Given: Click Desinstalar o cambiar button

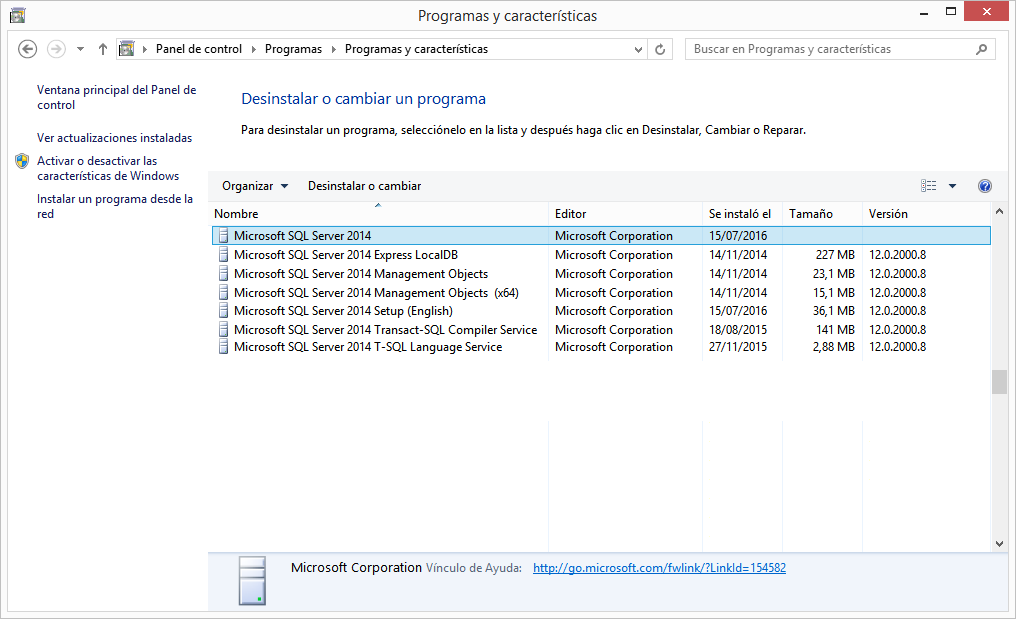Looking at the screenshot, I should (x=364, y=186).
